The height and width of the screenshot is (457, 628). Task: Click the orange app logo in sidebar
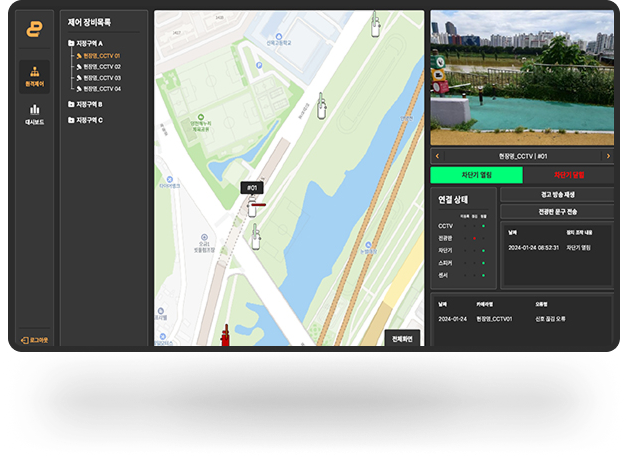[x=34, y=30]
